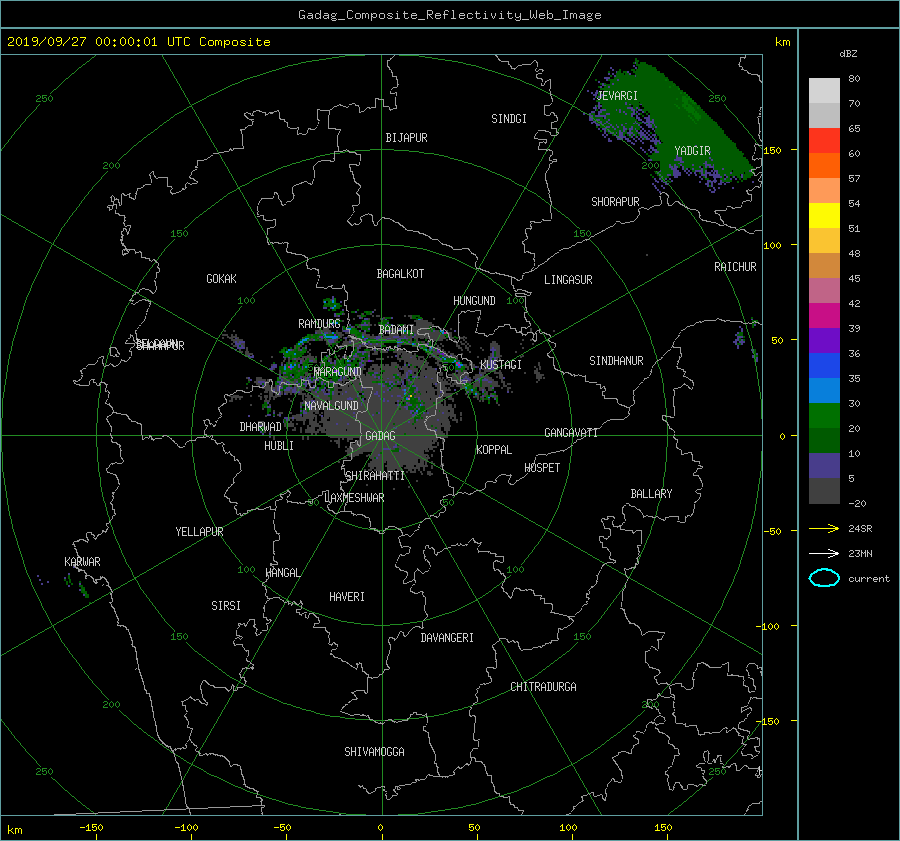Click the BIJAPUR city label
900x841 pixels.
[x=406, y=138]
